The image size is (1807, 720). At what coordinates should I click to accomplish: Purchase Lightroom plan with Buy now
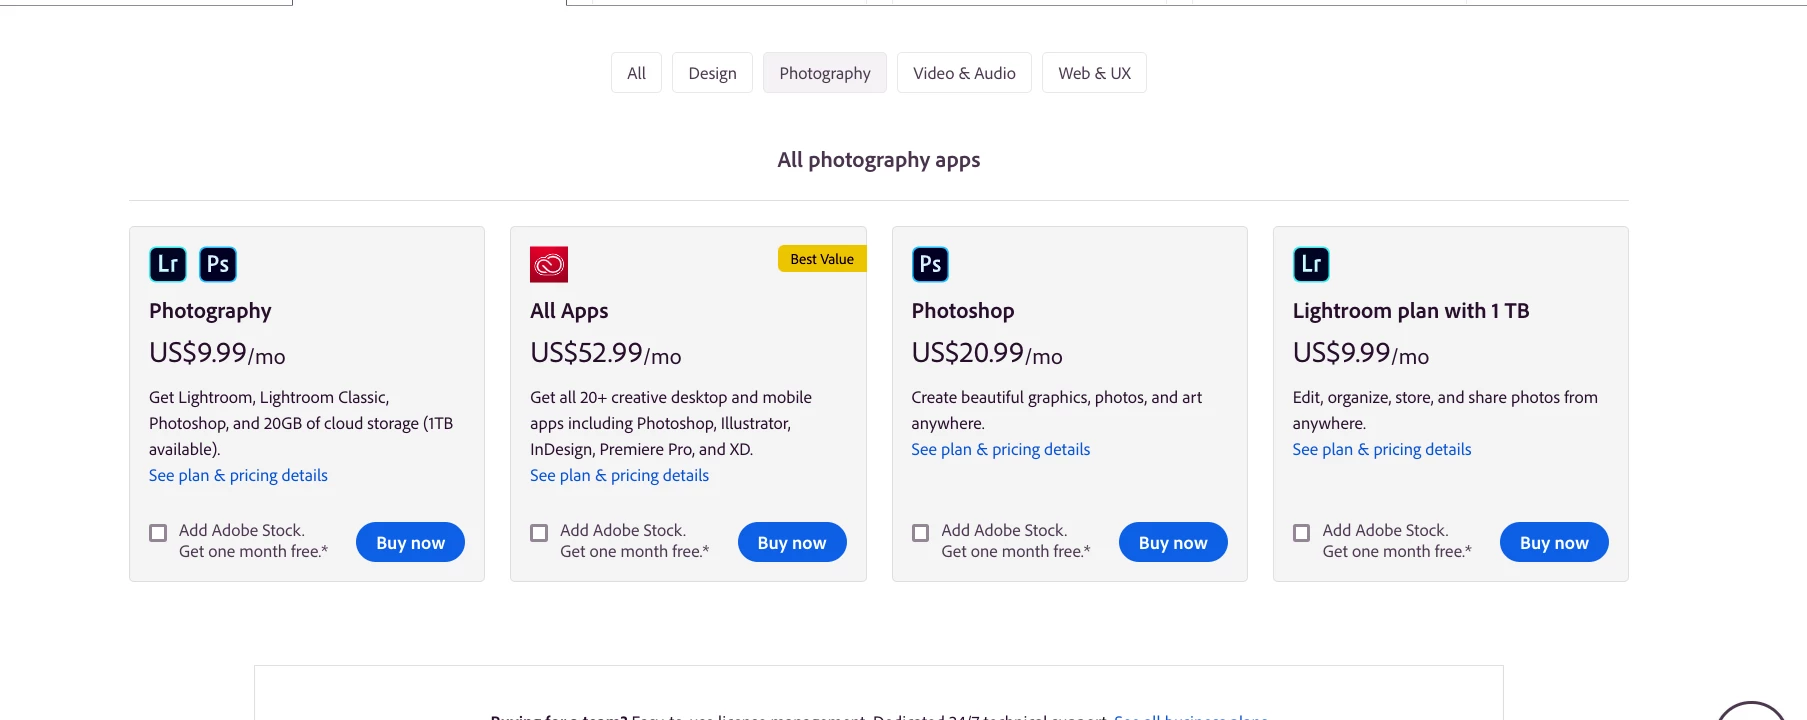point(1554,542)
